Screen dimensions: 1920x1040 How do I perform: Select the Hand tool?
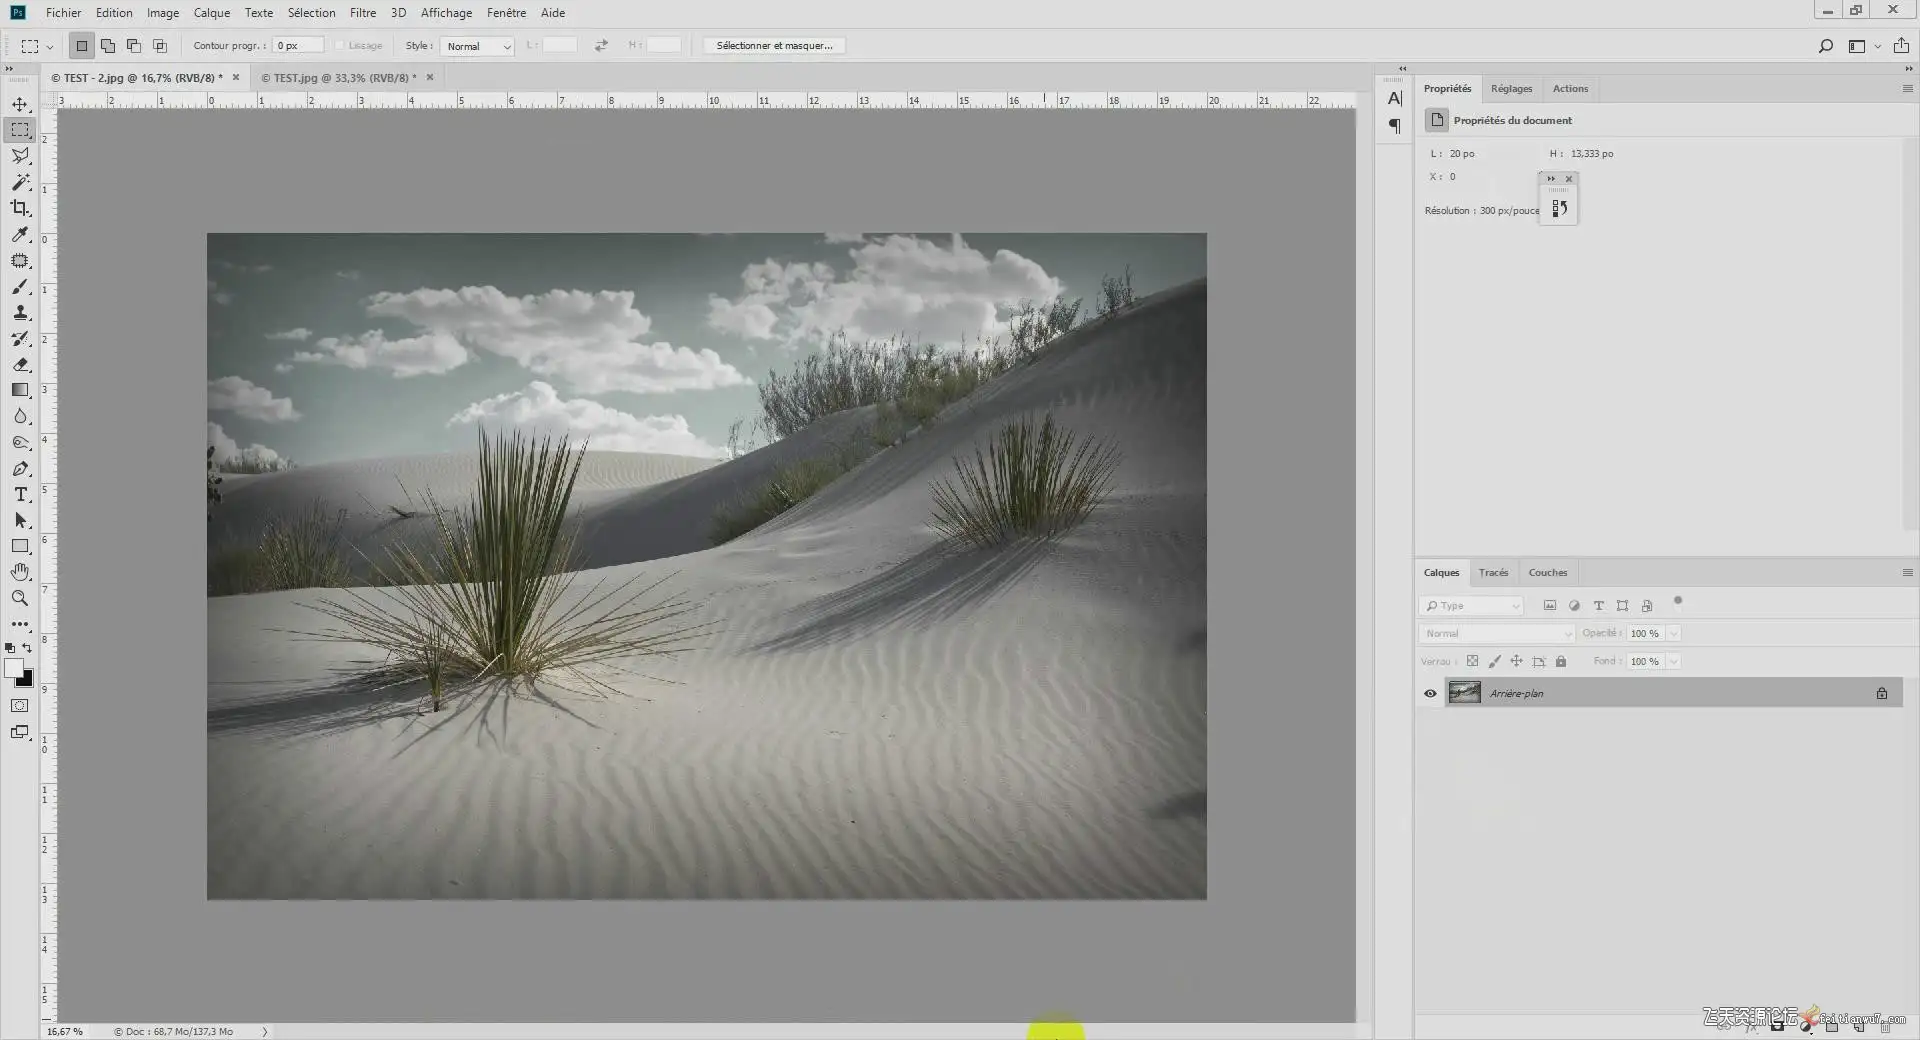[x=20, y=572]
